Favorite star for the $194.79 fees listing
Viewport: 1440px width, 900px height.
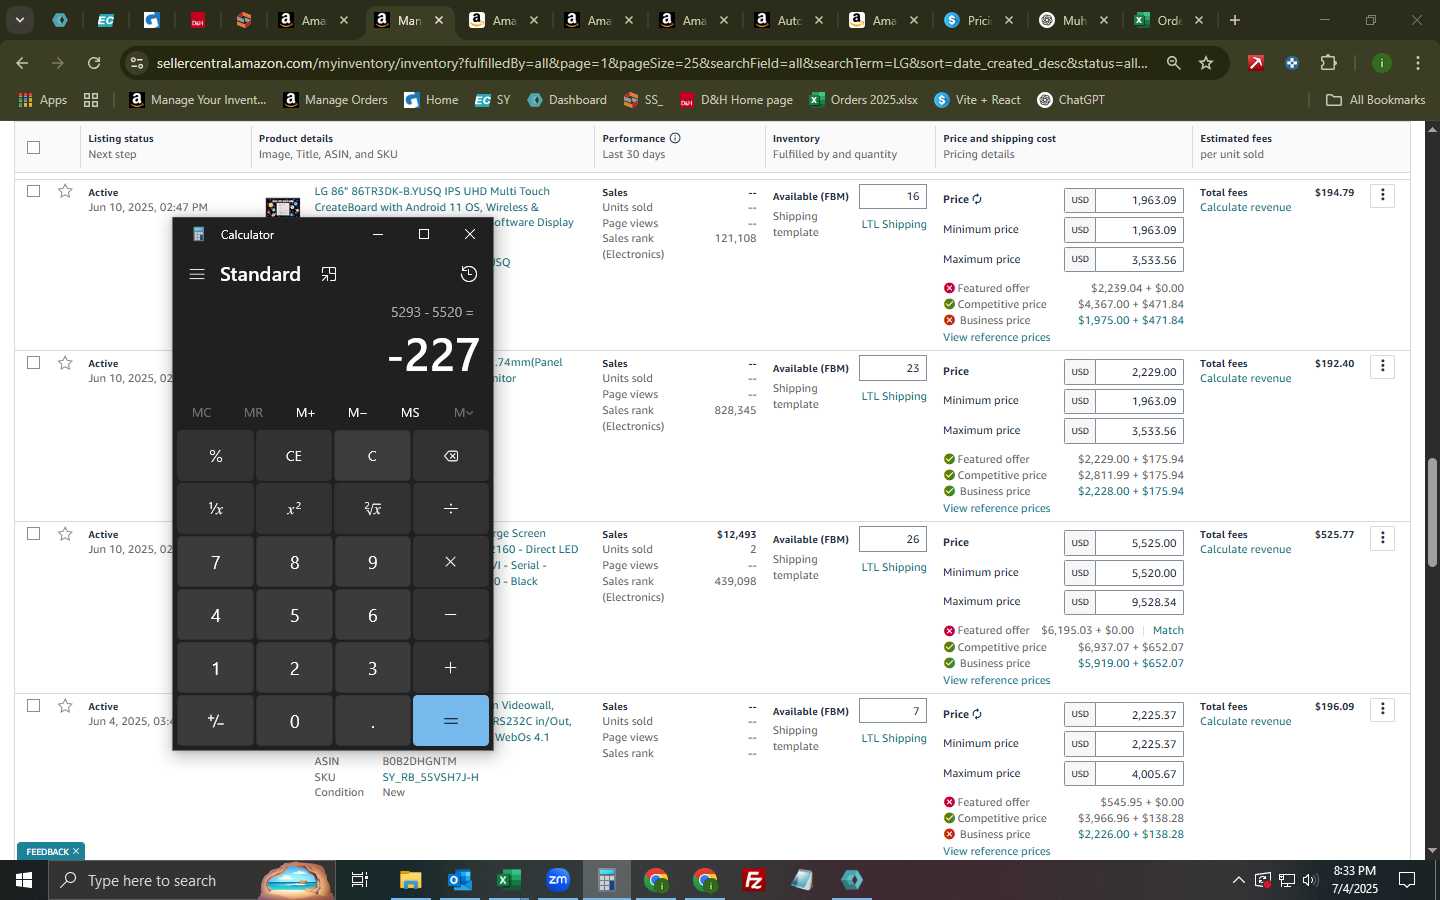click(65, 191)
